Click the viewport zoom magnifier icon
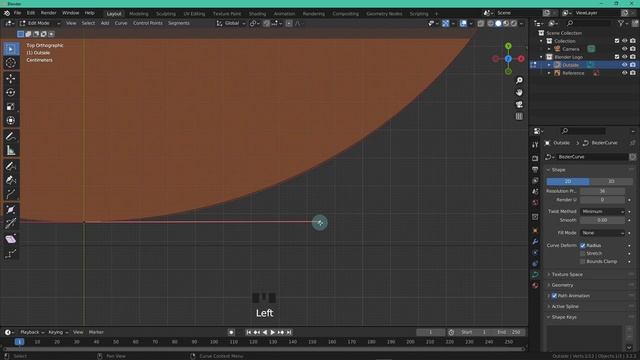The height and width of the screenshot is (360, 640). tap(519, 80)
